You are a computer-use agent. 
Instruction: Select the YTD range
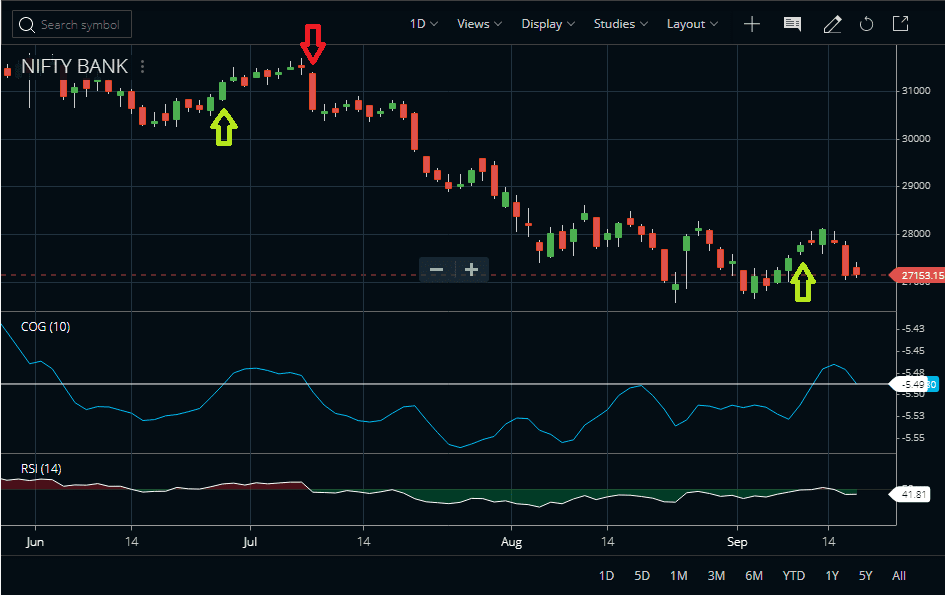pos(794,576)
